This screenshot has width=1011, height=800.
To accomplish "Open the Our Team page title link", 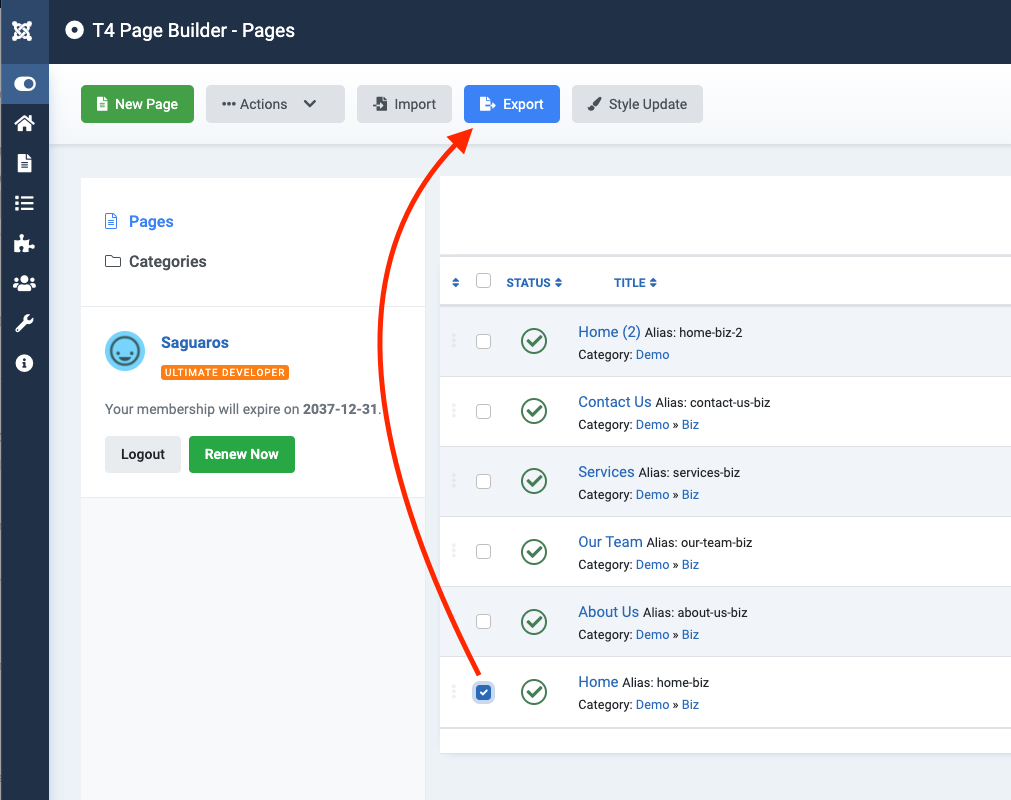I will click(610, 541).
